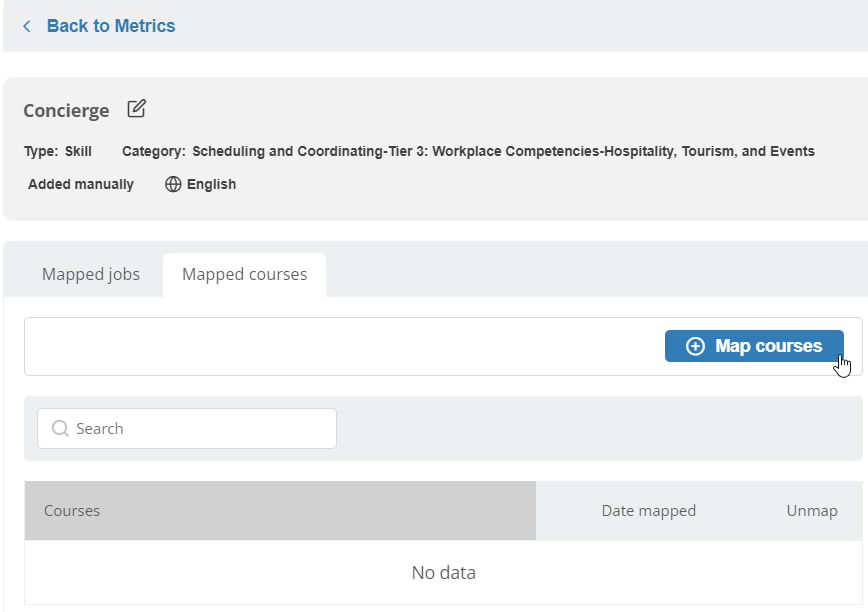Click empty toolbar area left of Map courses

point(340,346)
